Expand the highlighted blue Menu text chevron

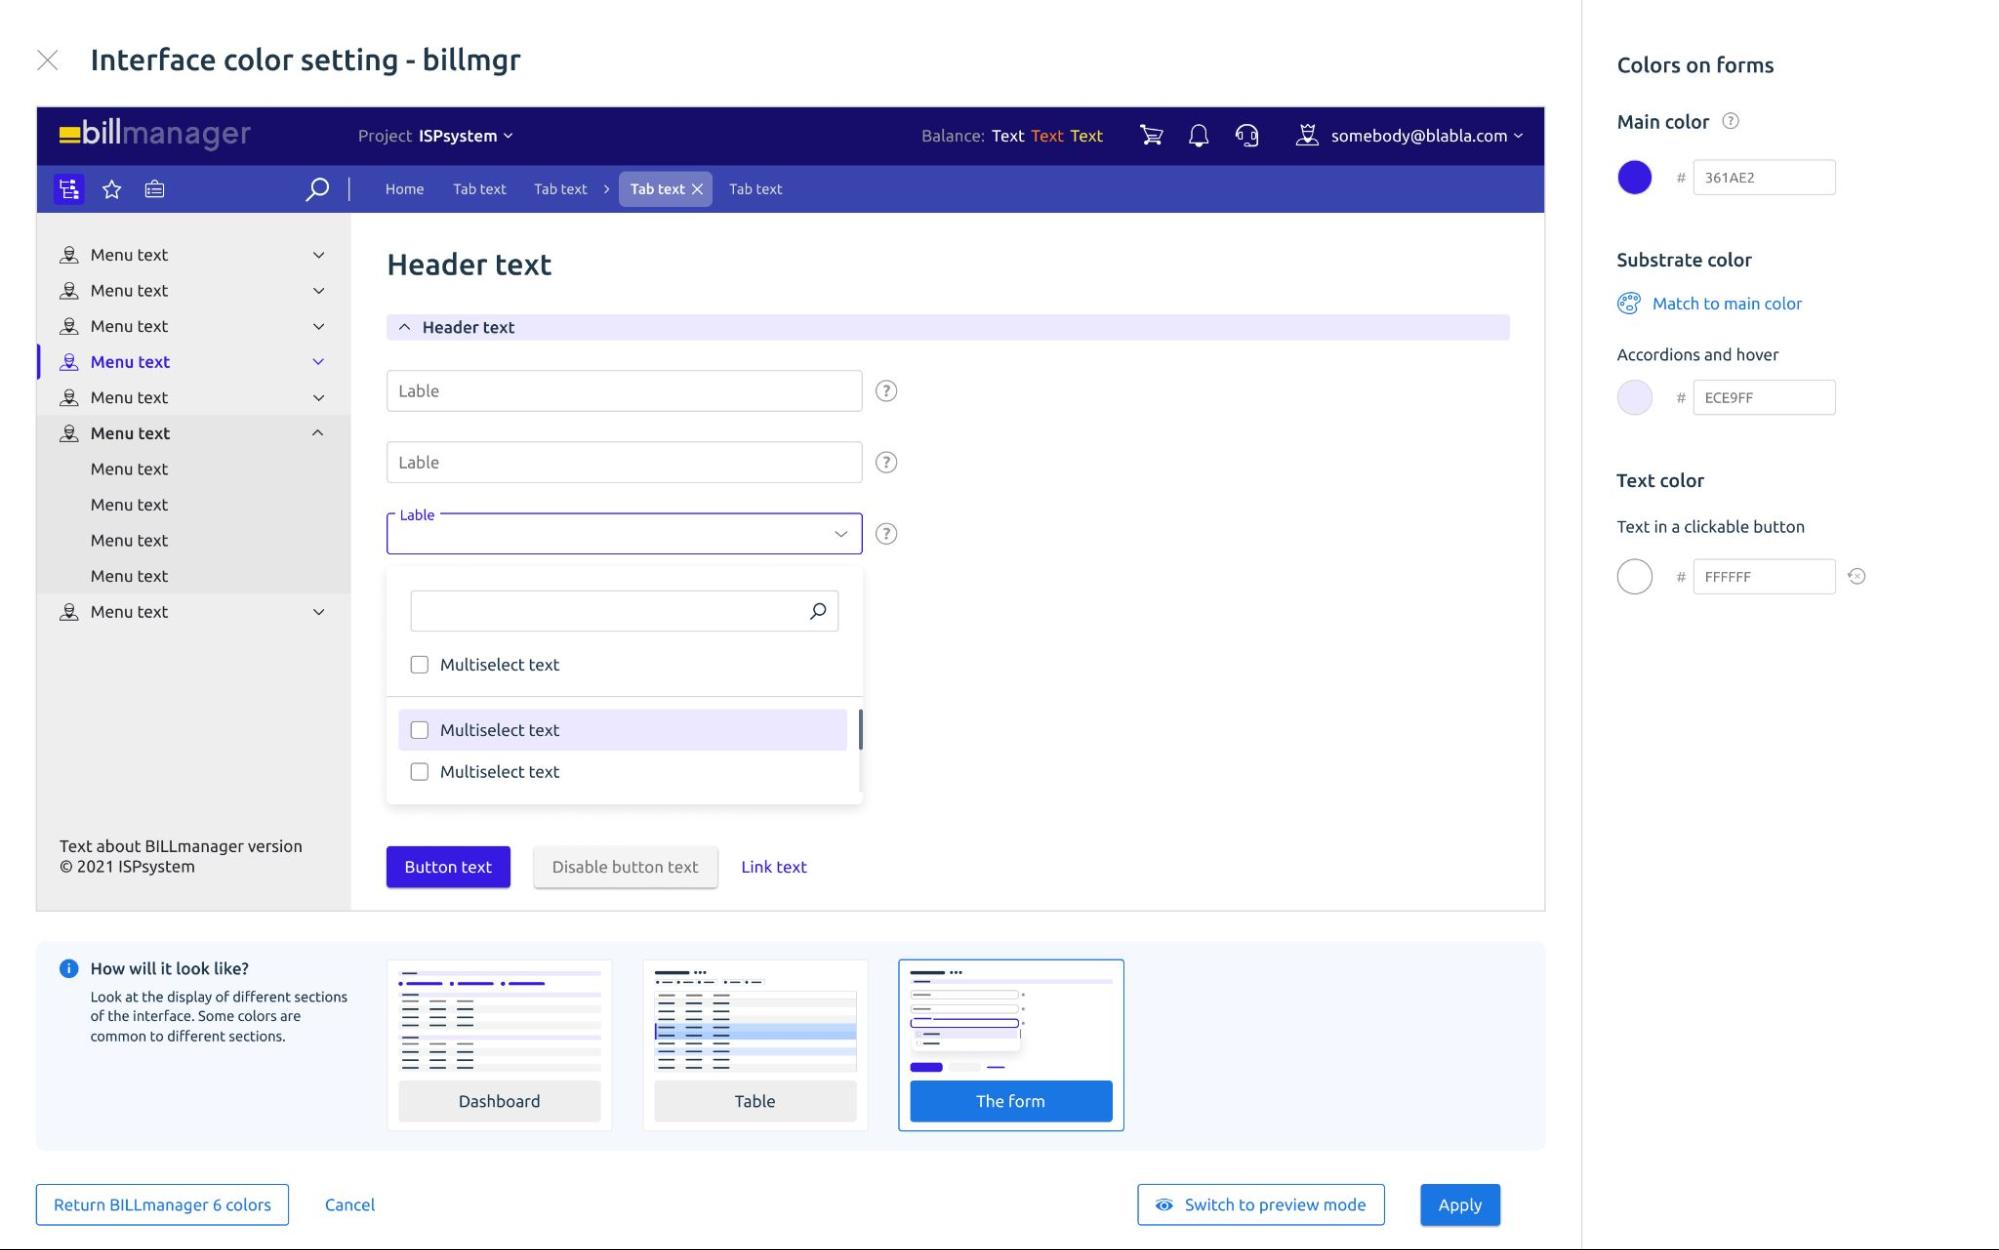pyautogui.click(x=318, y=362)
